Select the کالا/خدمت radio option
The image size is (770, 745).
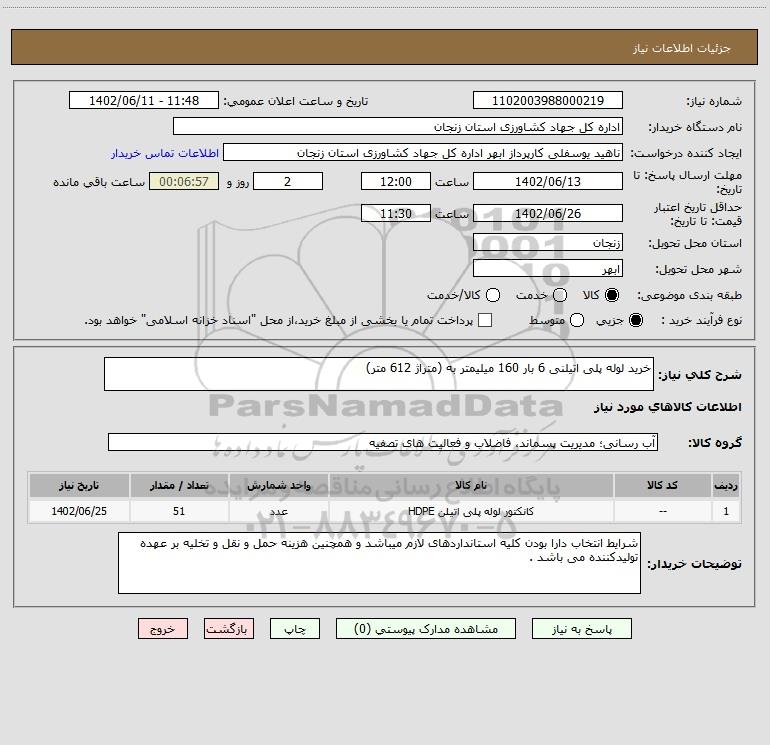tap(493, 295)
